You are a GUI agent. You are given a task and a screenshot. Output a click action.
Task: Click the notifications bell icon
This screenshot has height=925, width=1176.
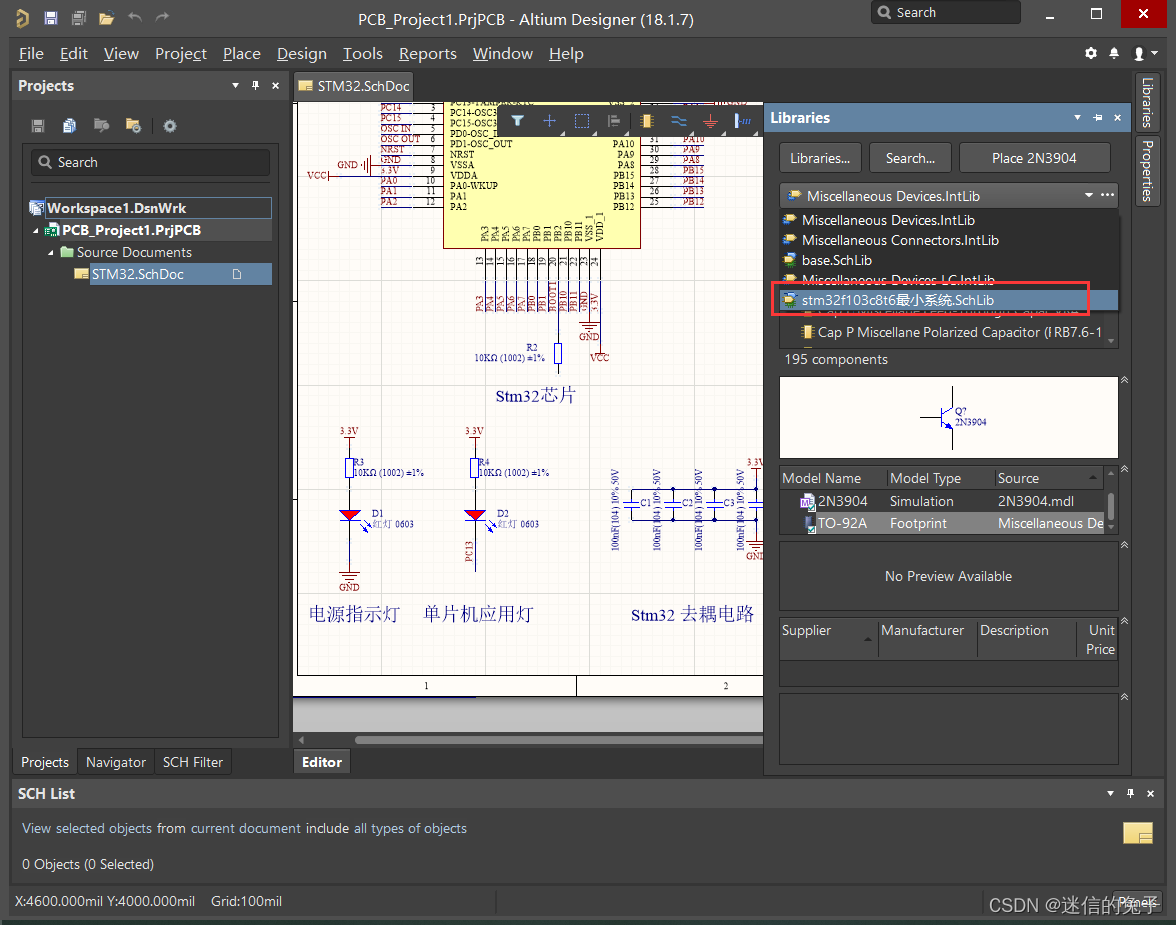click(x=1114, y=53)
